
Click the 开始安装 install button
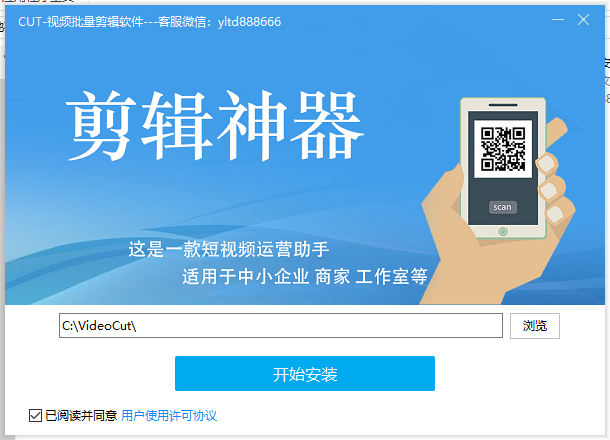pyautogui.click(x=305, y=373)
